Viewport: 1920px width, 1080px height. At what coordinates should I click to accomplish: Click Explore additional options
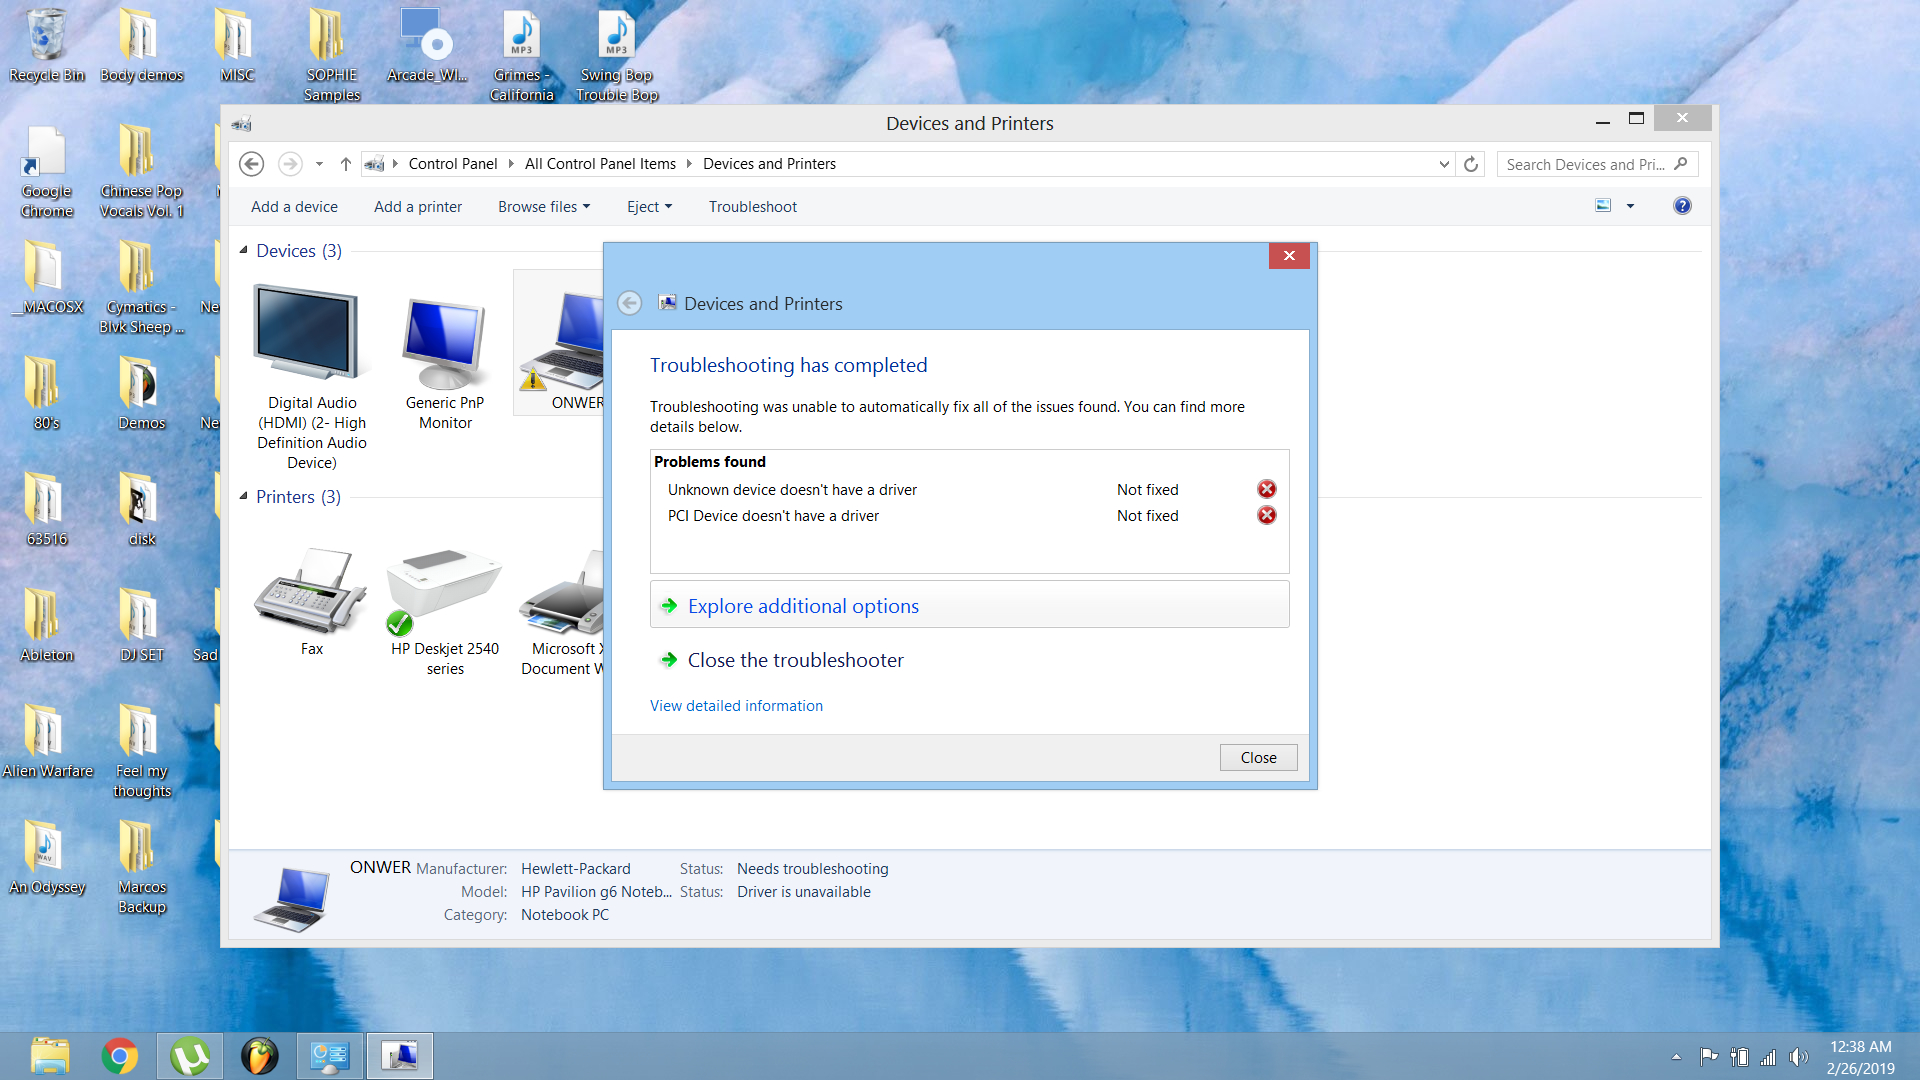(969, 605)
